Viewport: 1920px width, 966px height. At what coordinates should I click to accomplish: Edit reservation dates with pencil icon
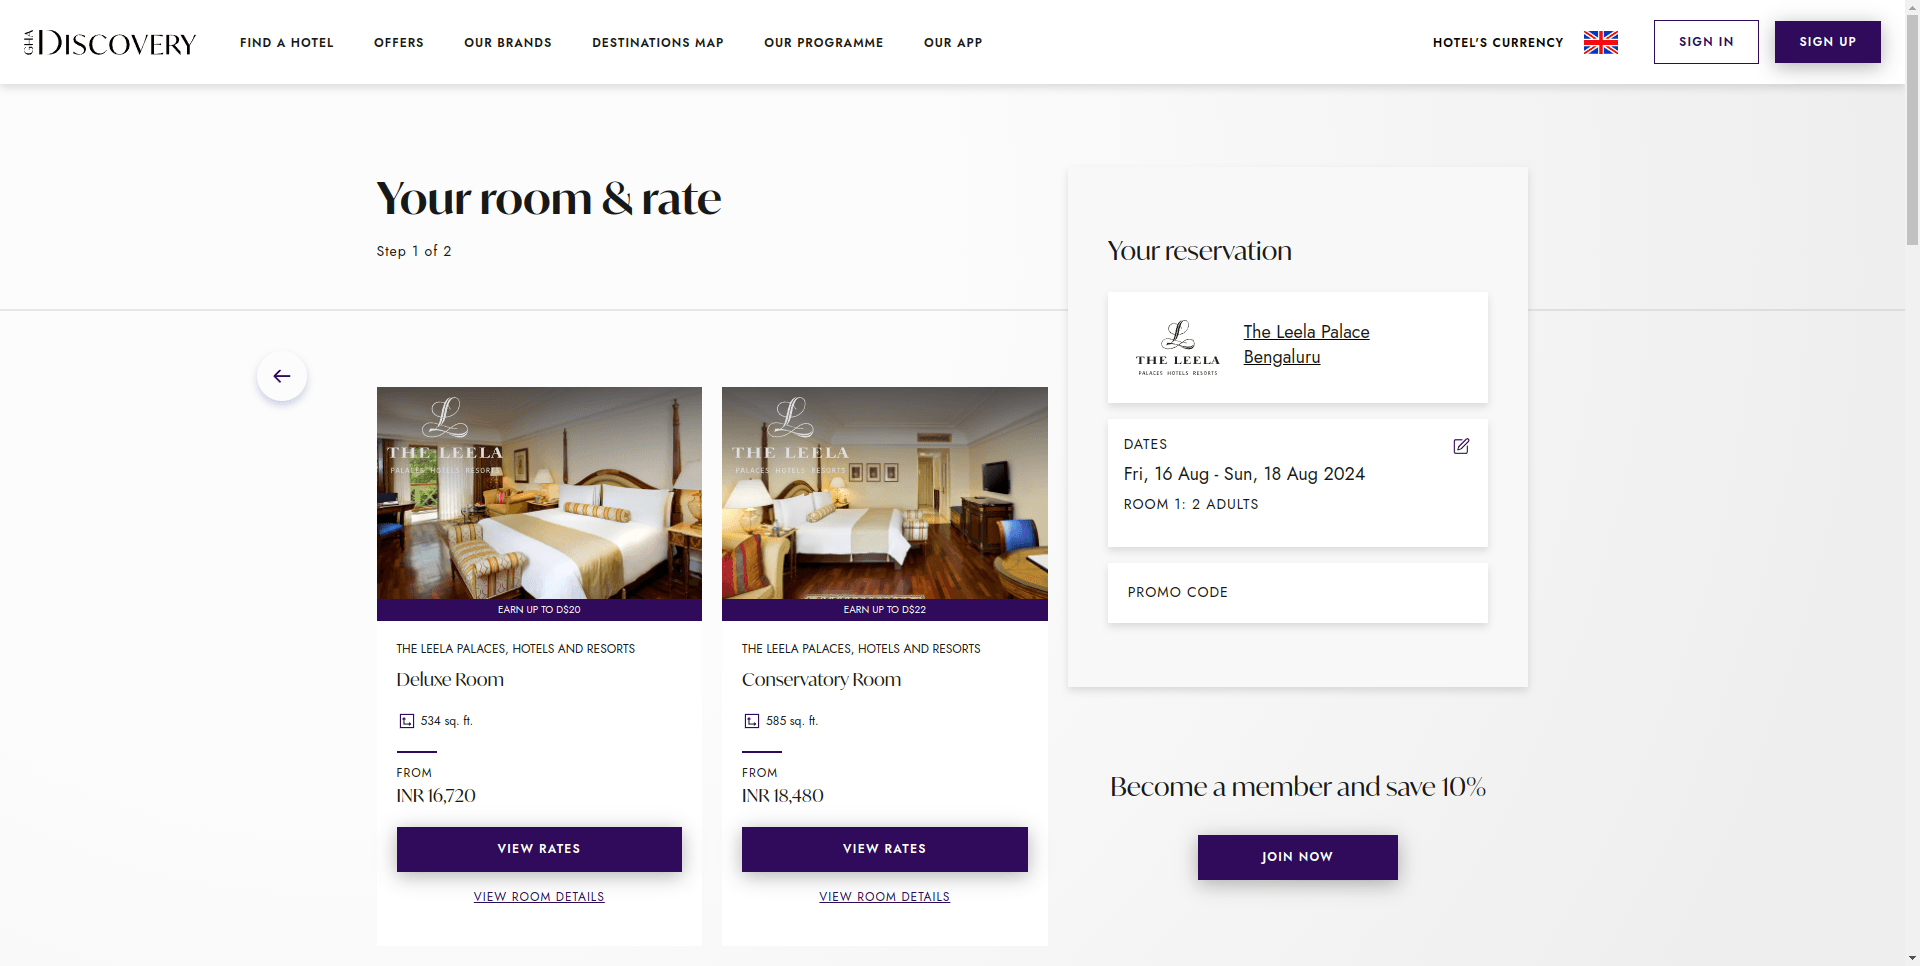(1461, 446)
